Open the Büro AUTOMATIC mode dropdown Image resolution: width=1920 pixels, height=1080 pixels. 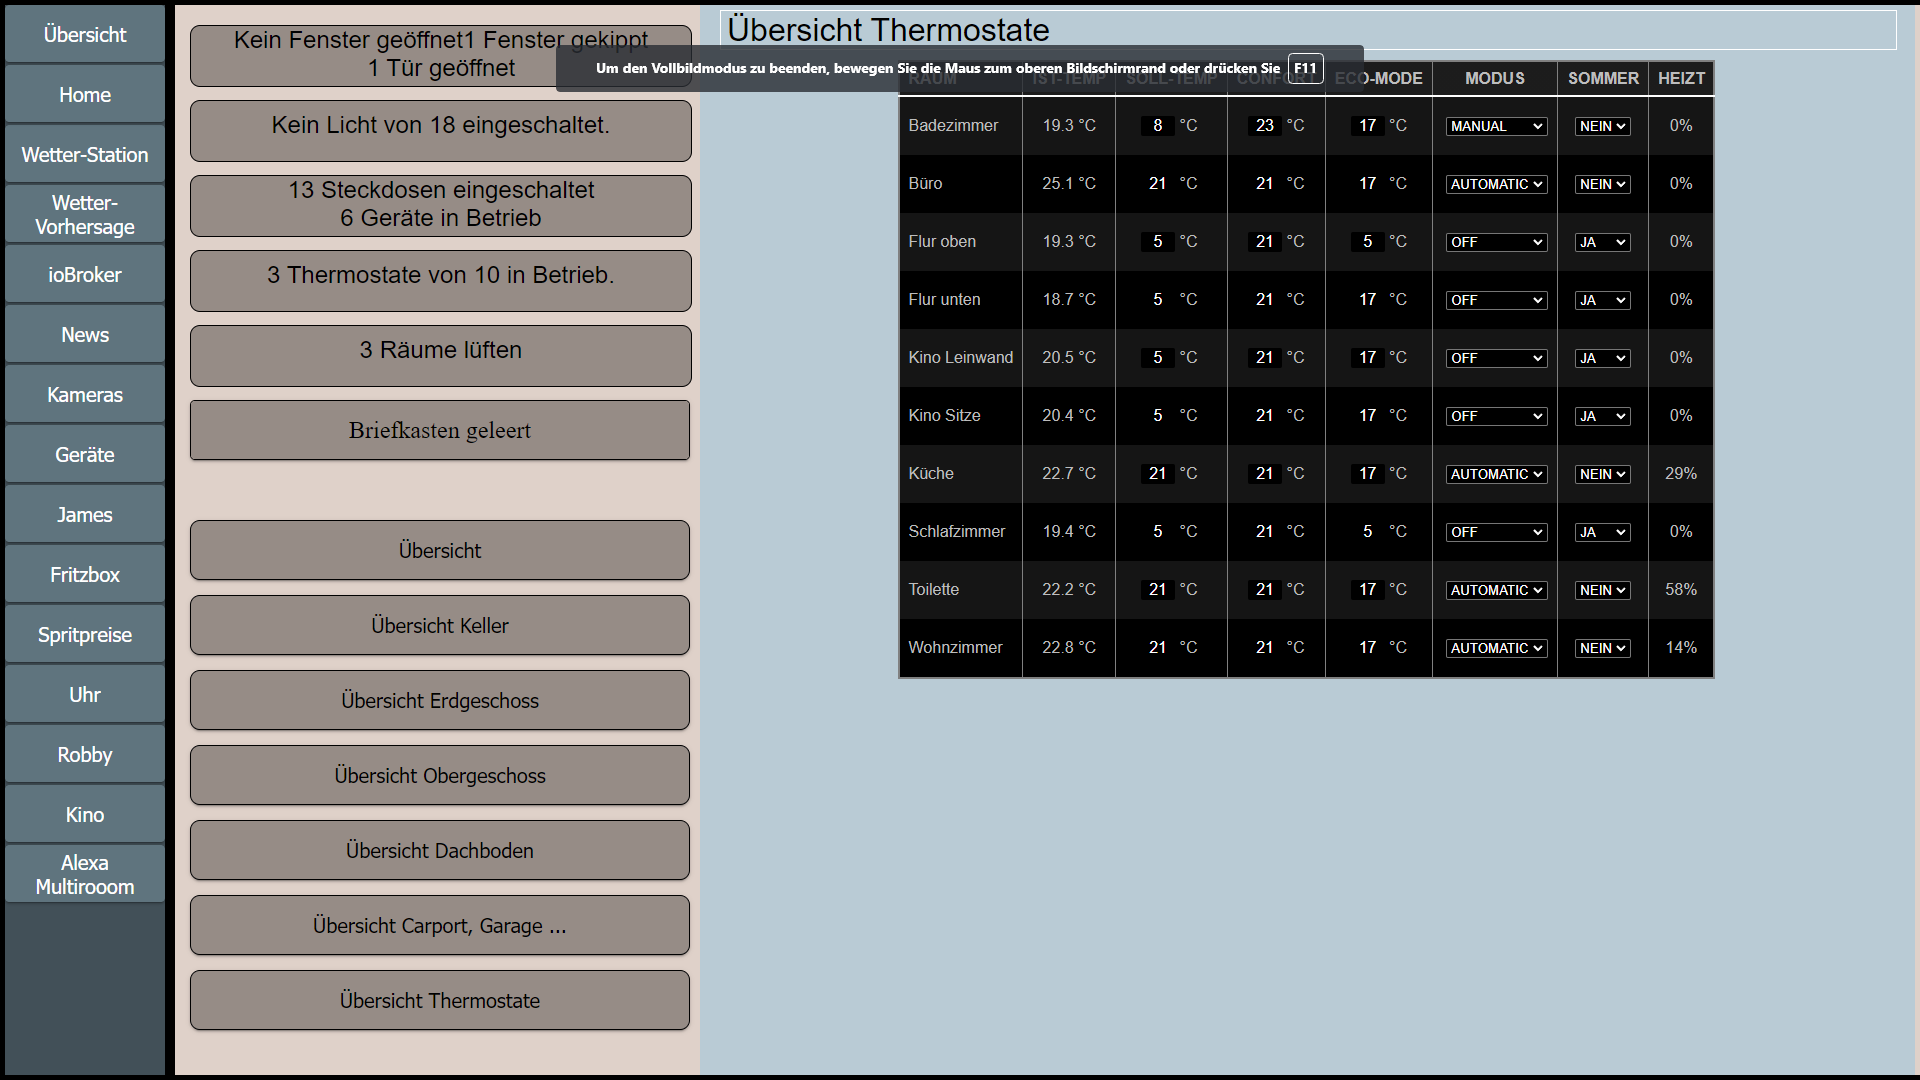pos(1496,184)
